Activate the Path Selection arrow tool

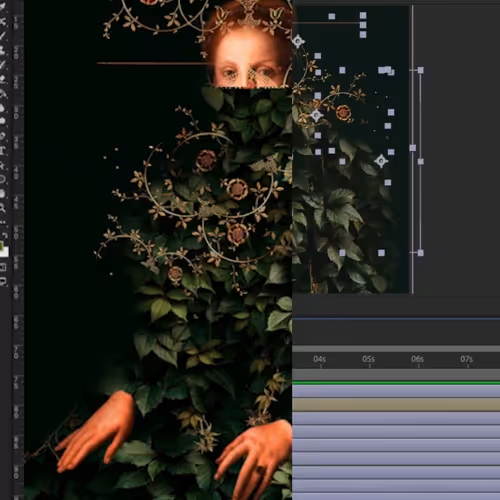pyautogui.click(x=3, y=165)
